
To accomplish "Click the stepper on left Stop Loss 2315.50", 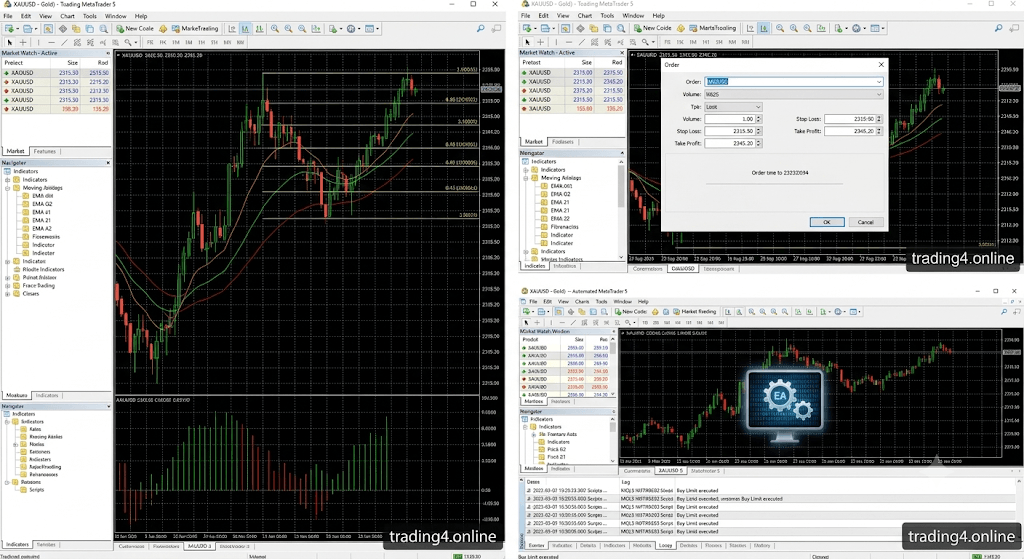I will coord(759,131).
